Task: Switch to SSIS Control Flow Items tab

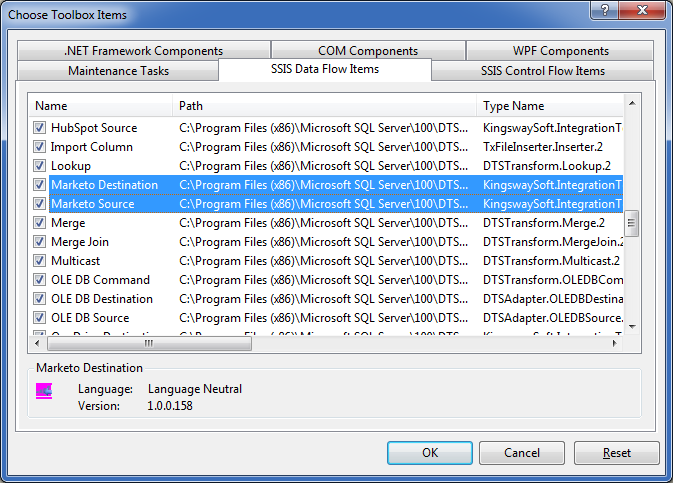Action: point(543,70)
